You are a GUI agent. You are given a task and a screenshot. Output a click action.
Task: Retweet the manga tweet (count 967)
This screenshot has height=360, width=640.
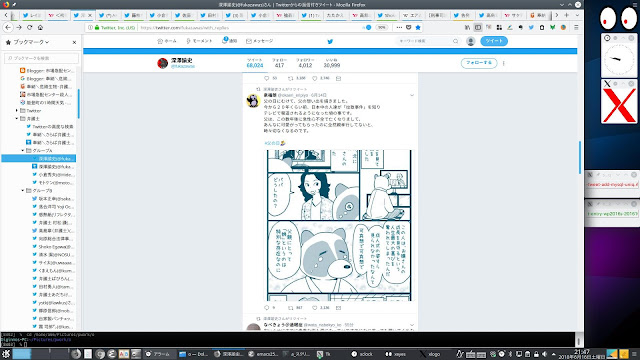click(x=291, y=308)
